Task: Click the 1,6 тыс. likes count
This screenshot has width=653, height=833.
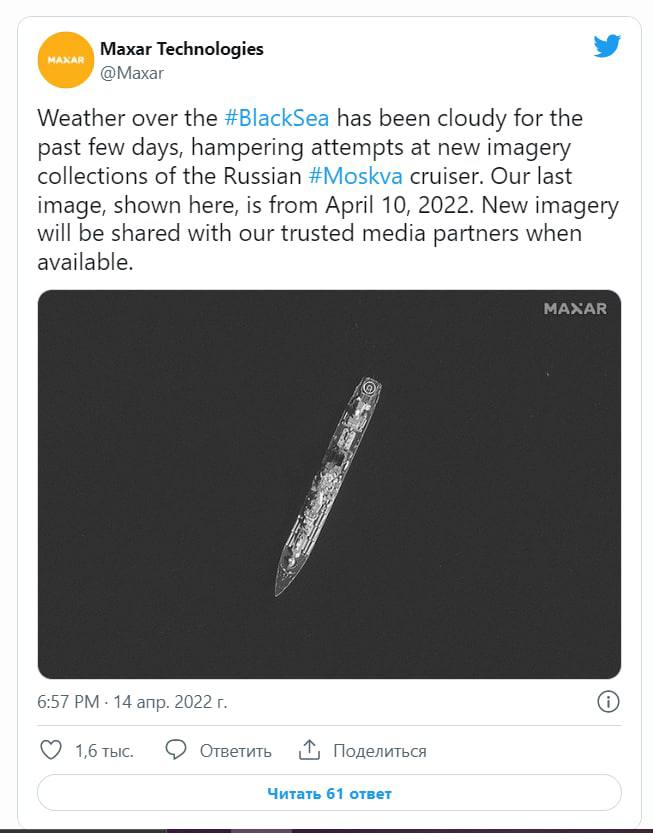Action: click(x=104, y=751)
